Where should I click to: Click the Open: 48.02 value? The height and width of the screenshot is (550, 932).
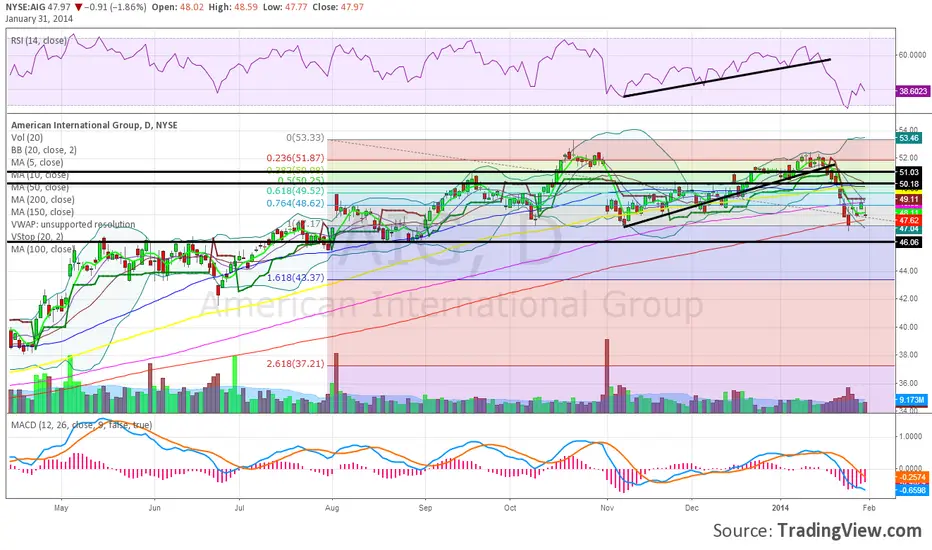(177, 7)
